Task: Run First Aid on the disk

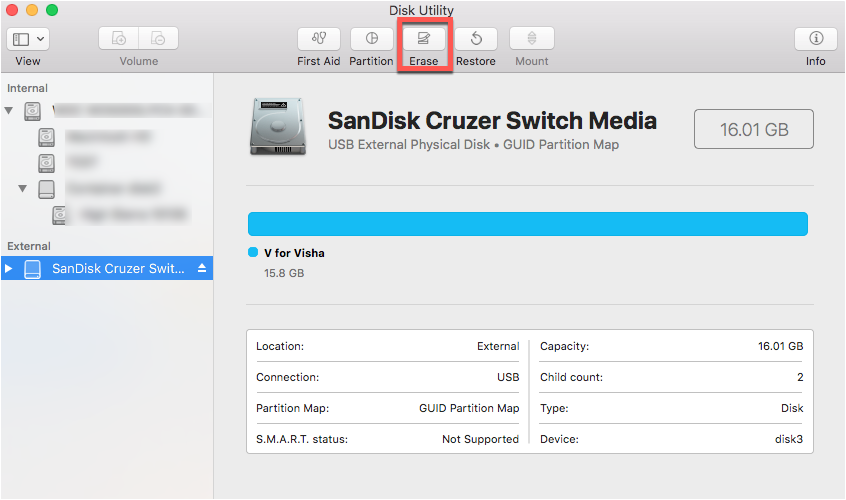Action: tap(319, 38)
